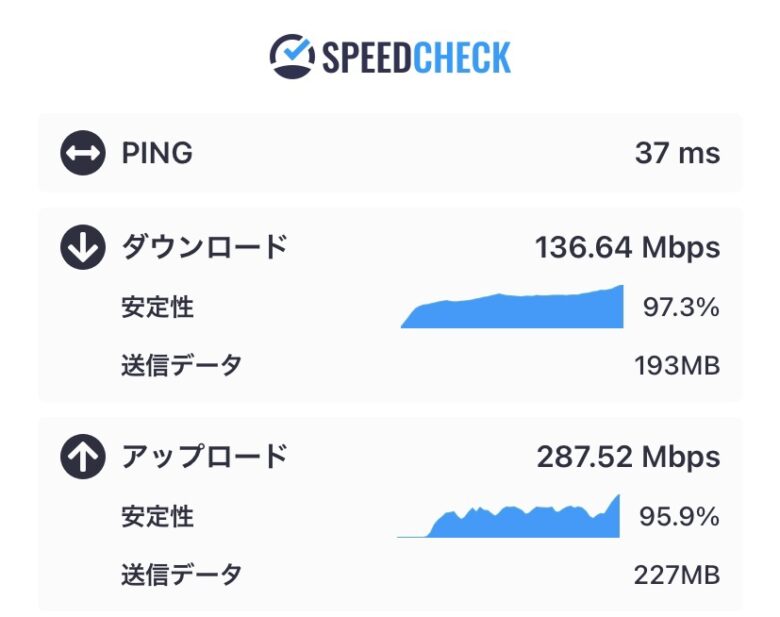Select the download 送信データ label
This screenshot has height=617, width=780.
point(182,365)
